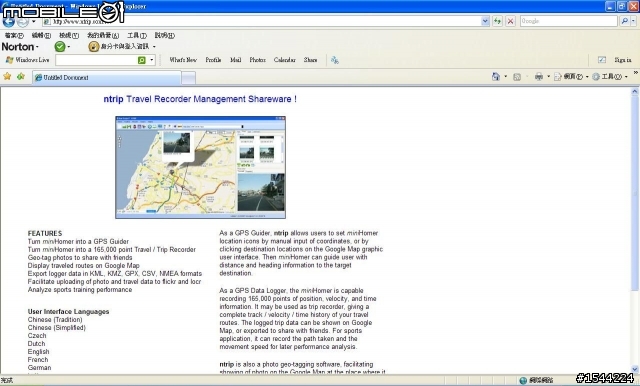Open the 檔案(F) File menu
The image size is (640, 386).
tap(14, 36)
